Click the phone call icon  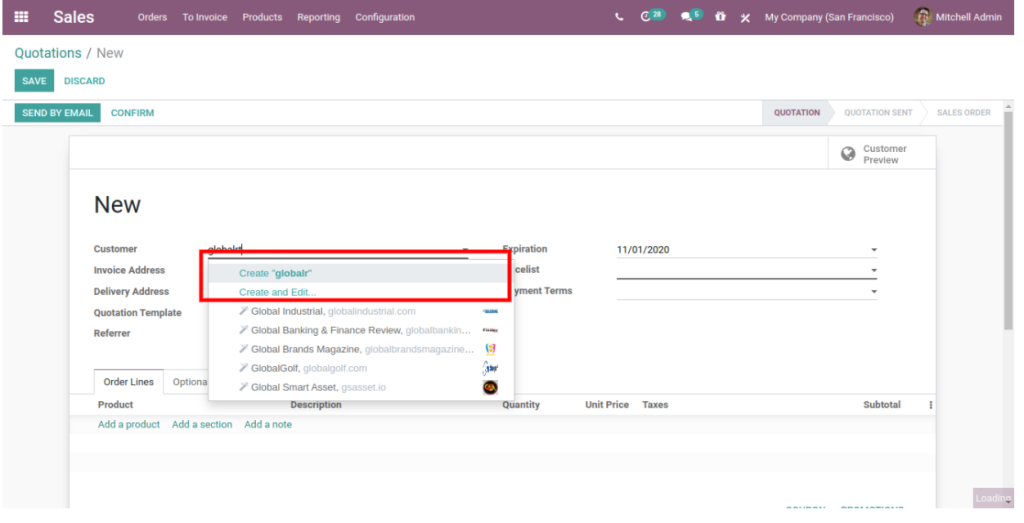(x=619, y=18)
